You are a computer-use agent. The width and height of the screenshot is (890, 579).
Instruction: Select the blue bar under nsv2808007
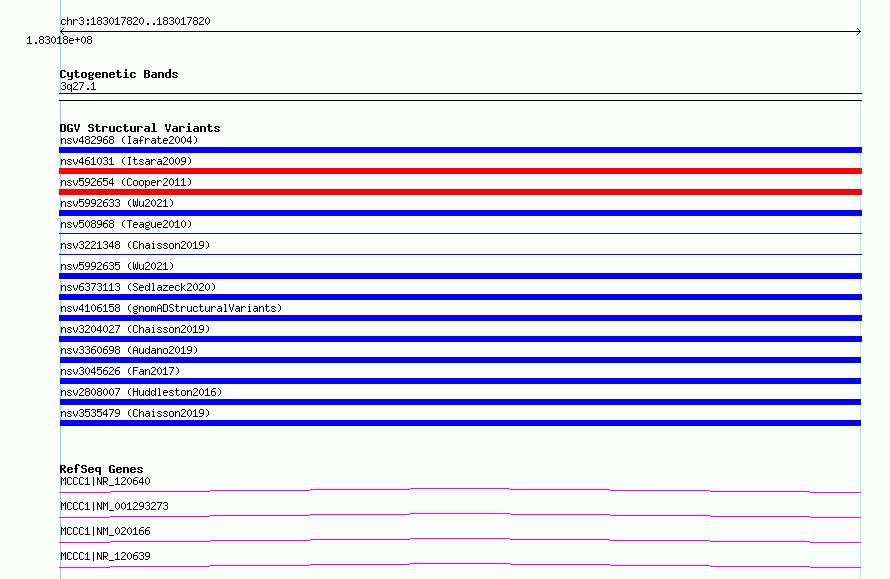[x=460, y=402]
